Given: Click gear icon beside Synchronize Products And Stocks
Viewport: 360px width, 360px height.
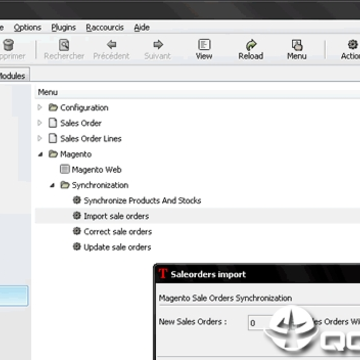Looking at the screenshot, I should 77,200.
